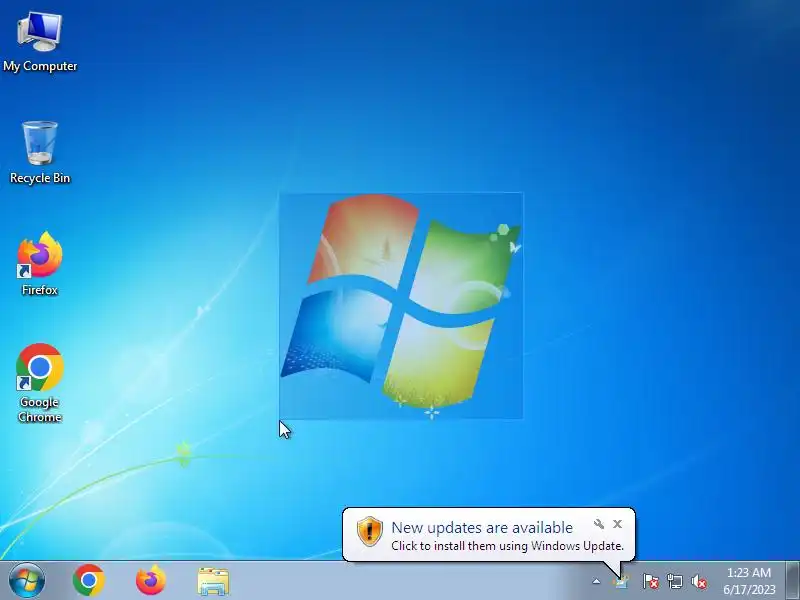Launch Chrome from the taskbar
The width and height of the screenshot is (800, 600).
click(89, 581)
